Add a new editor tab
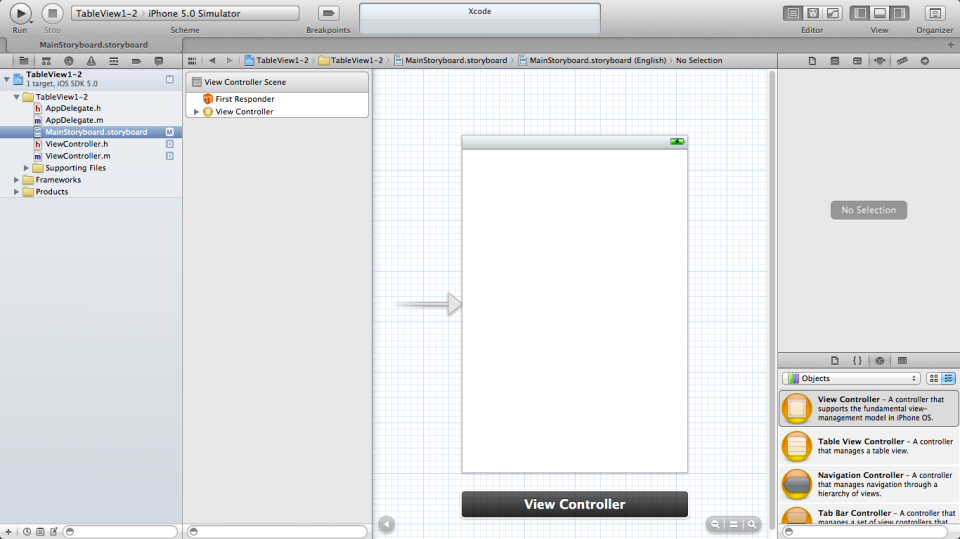Viewport: 960px width, 539px height. point(950,45)
